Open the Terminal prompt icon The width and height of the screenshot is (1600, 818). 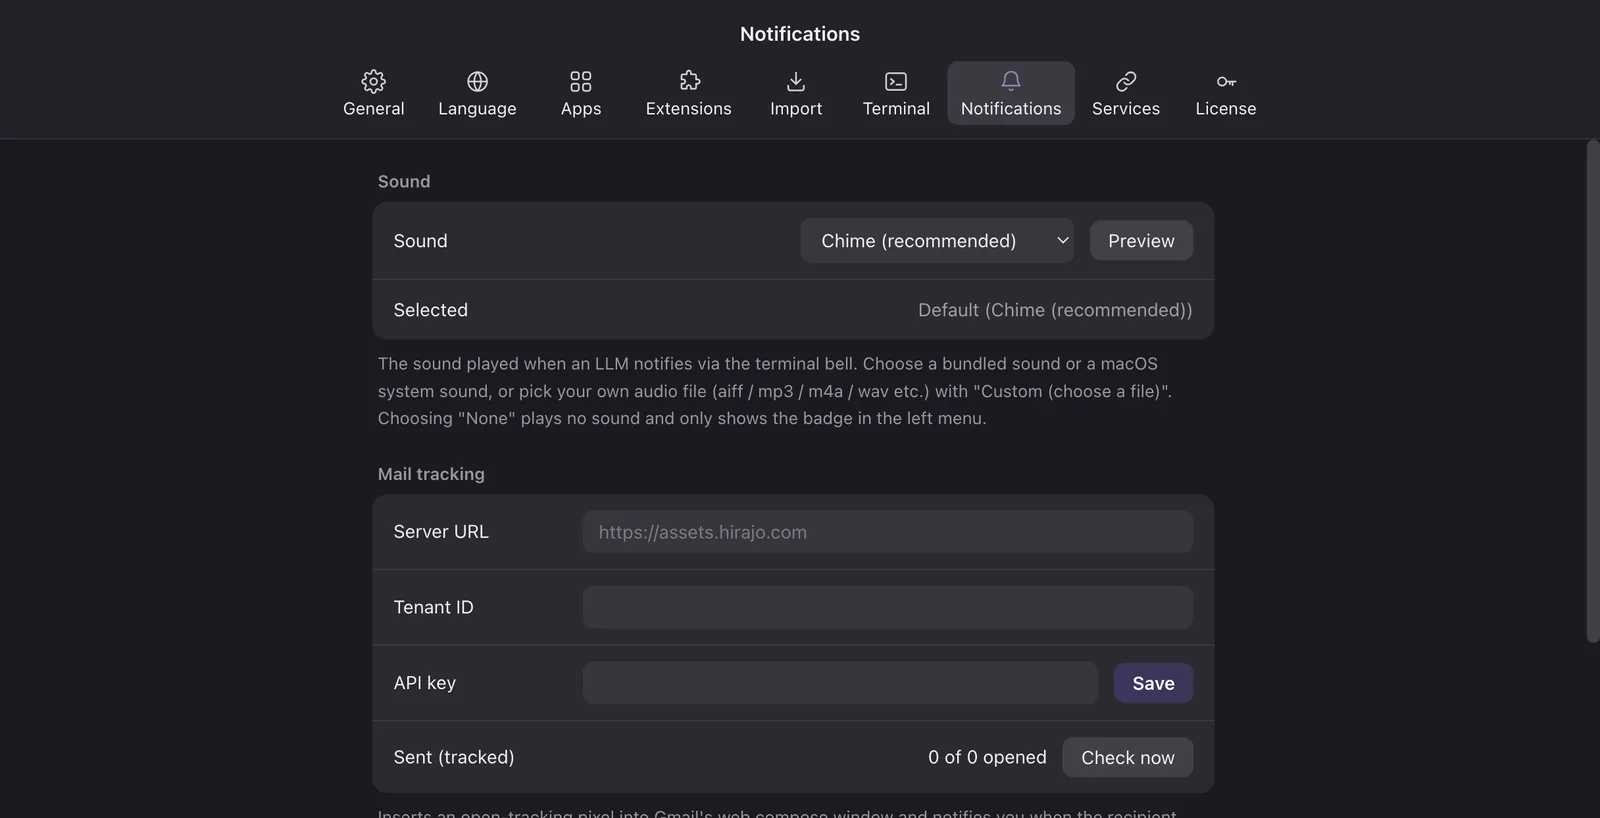click(x=896, y=81)
